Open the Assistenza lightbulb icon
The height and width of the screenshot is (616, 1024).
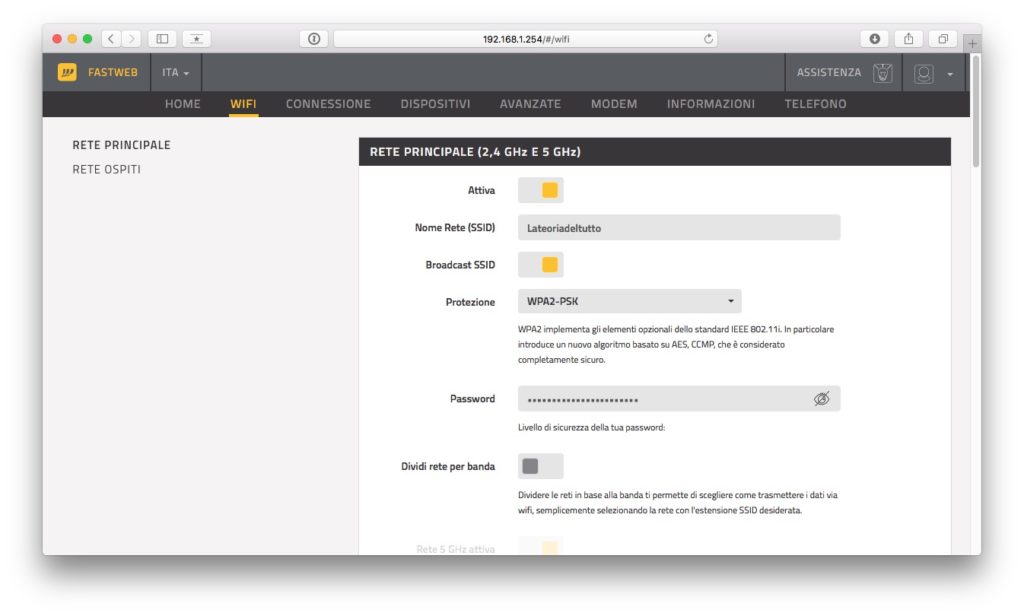(884, 72)
